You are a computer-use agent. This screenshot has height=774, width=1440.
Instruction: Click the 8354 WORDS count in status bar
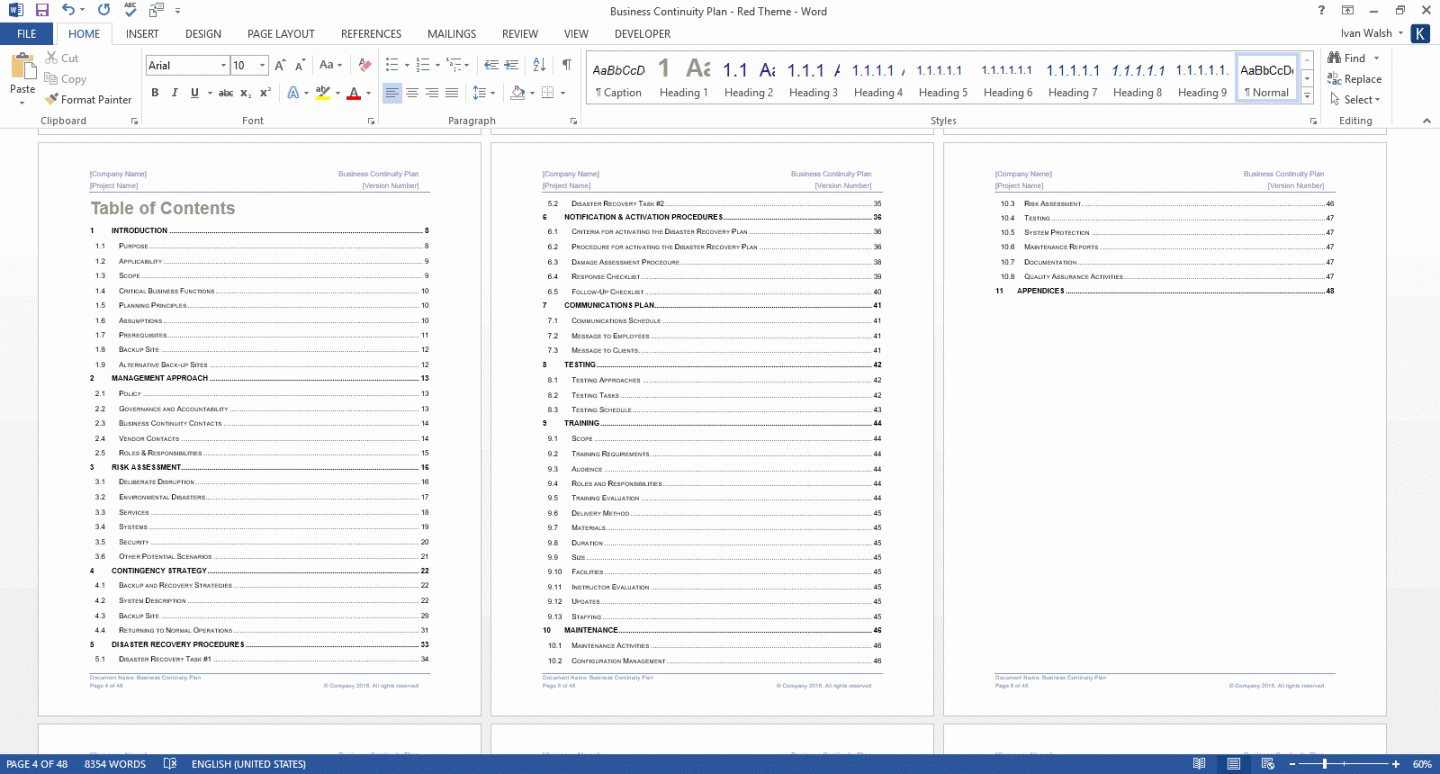pos(115,764)
